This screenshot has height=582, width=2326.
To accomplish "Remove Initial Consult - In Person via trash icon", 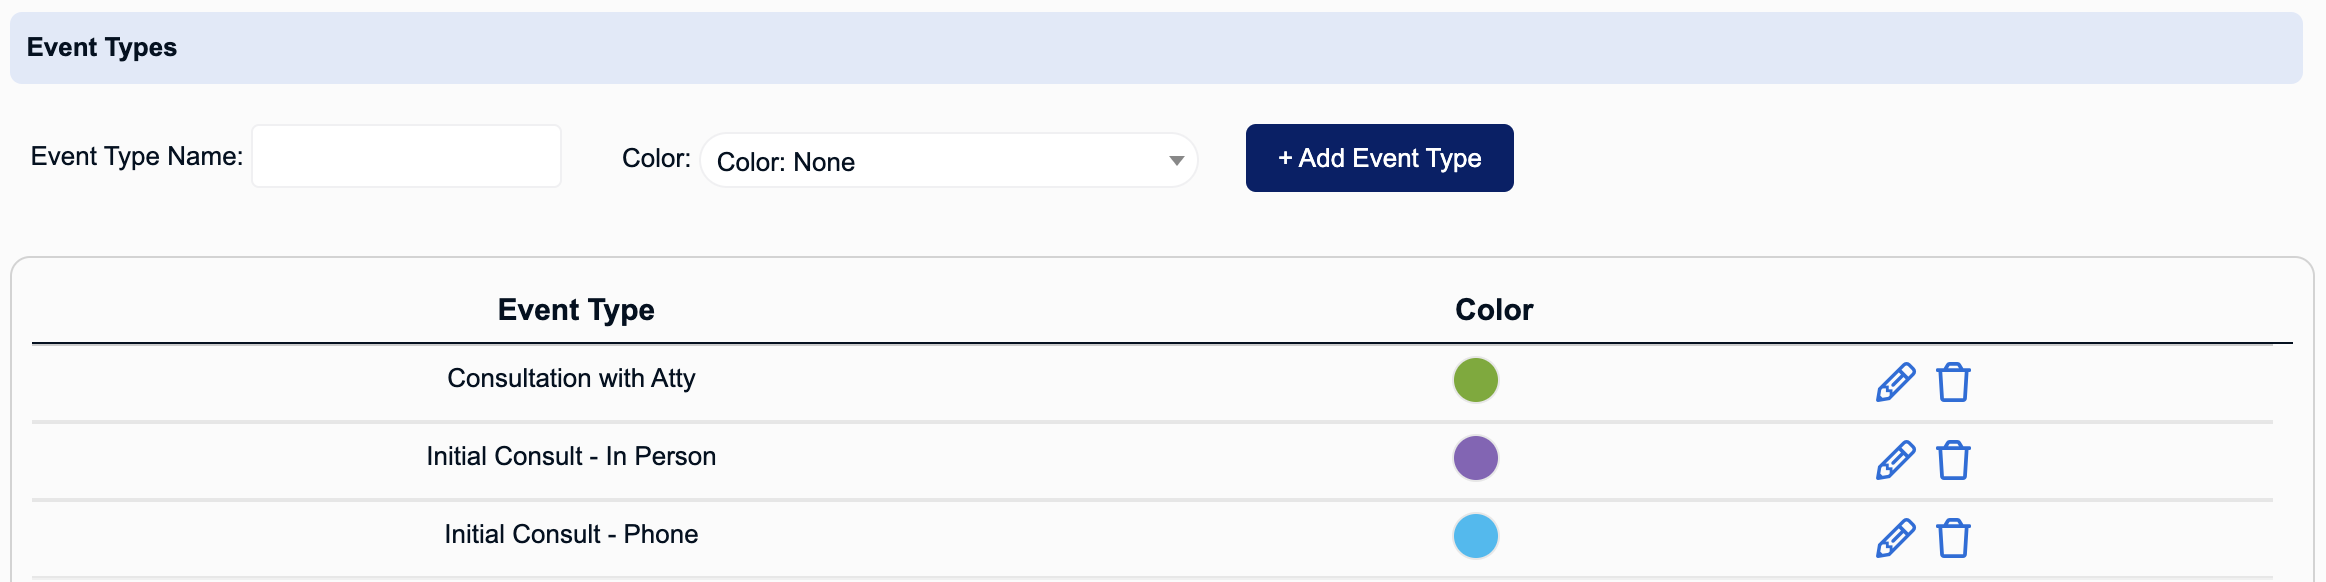I will point(1953,460).
